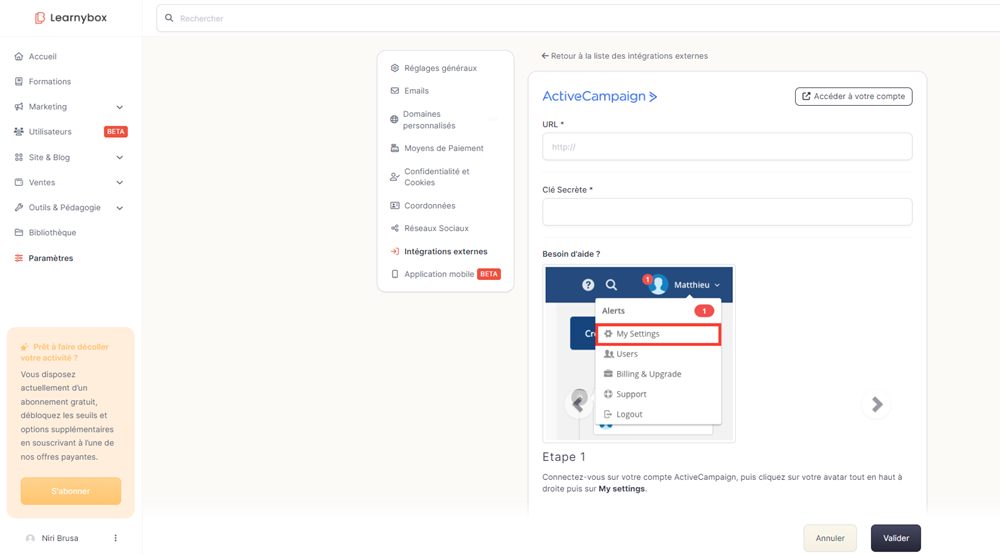
Task: Expand the Outils & Pédagogie chevron
Action: click(x=120, y=208)
